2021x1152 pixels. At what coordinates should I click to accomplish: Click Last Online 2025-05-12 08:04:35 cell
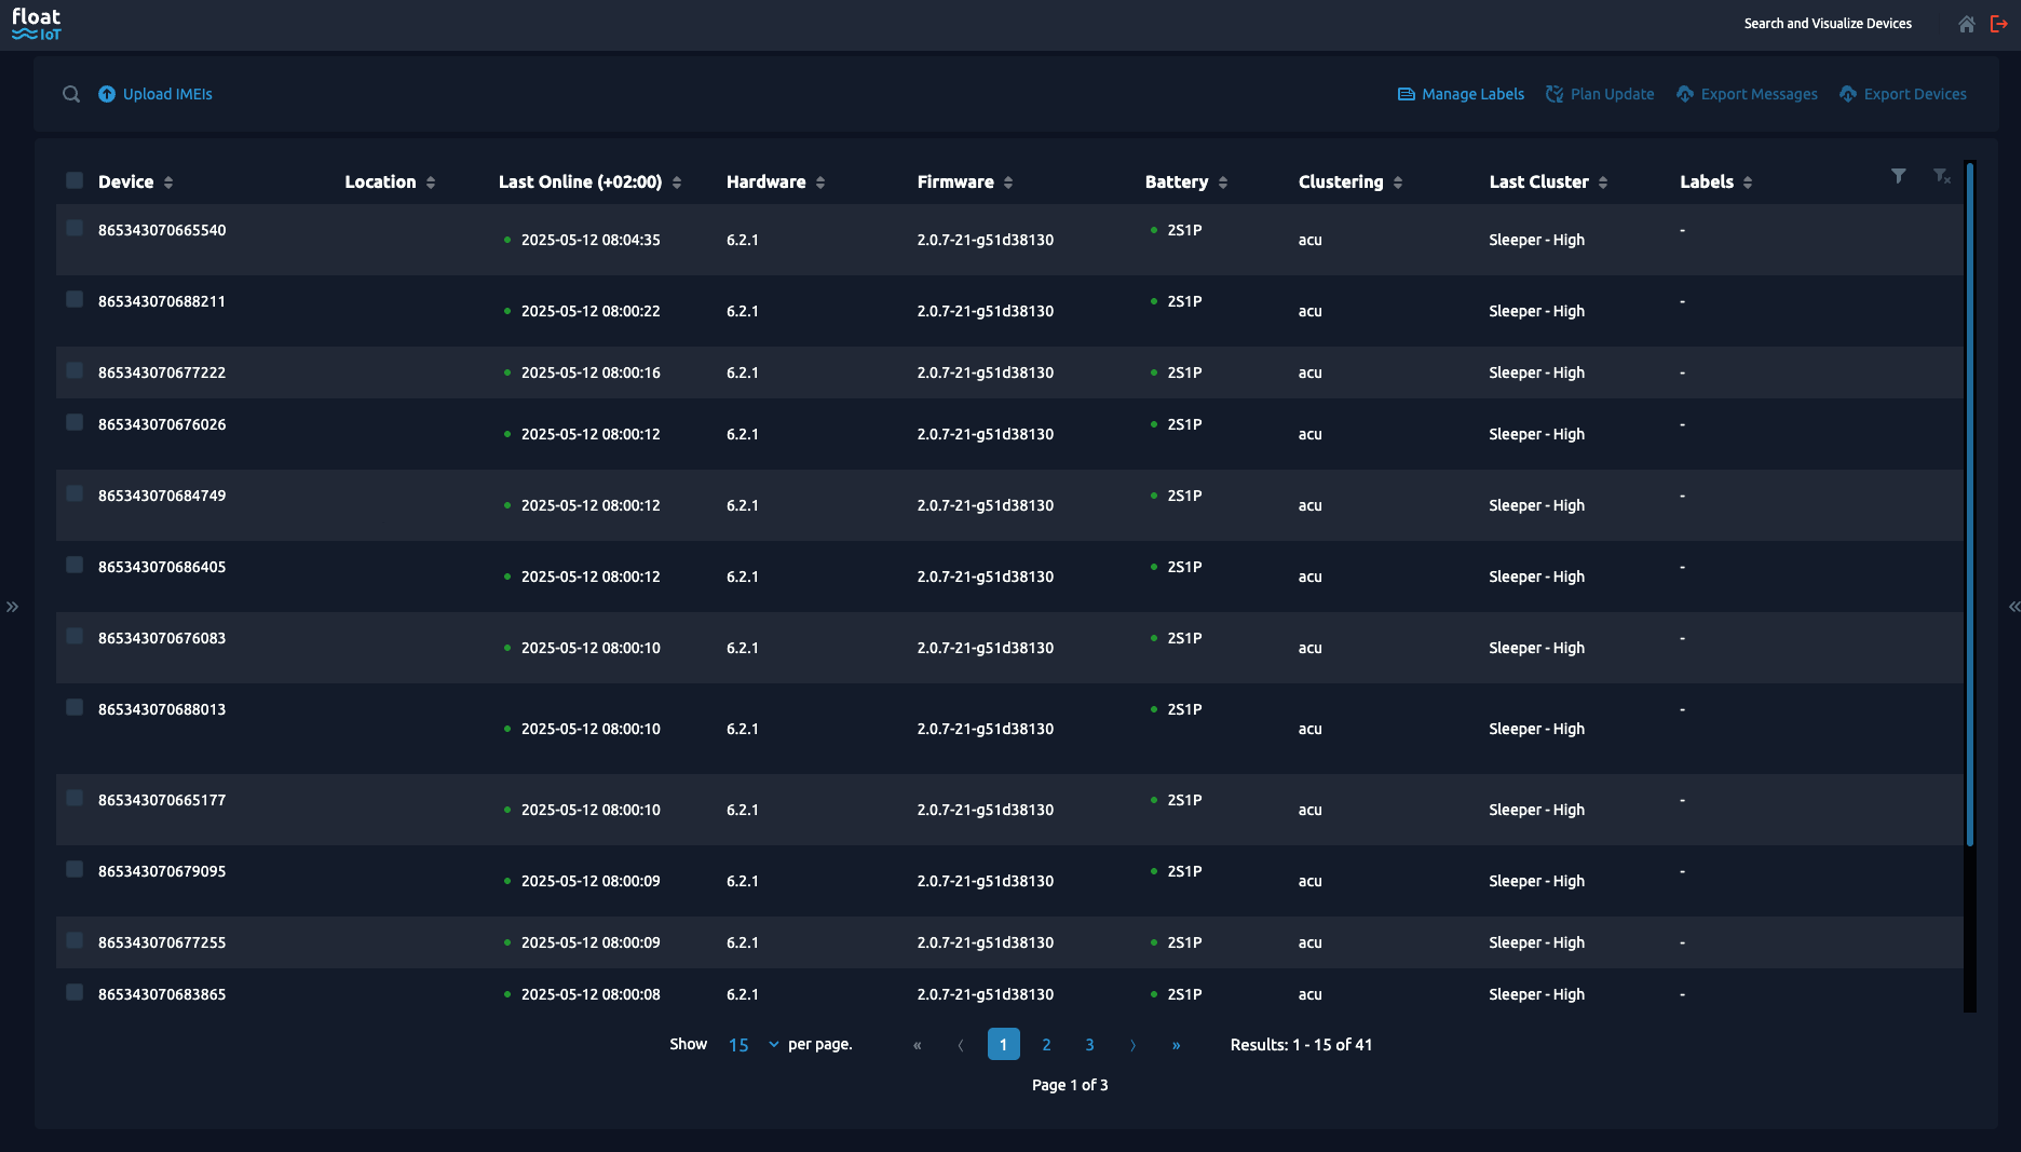pos(590,240)
